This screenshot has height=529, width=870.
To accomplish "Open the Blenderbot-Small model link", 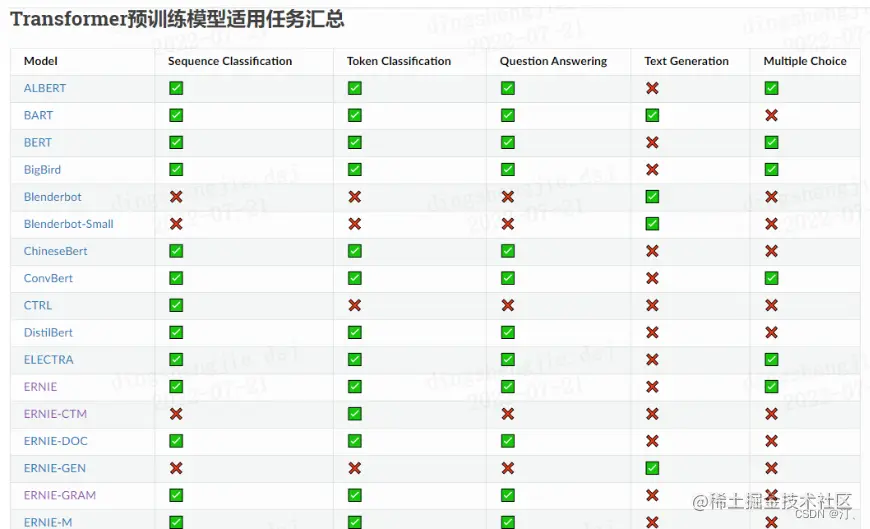I will click(69, 224).
